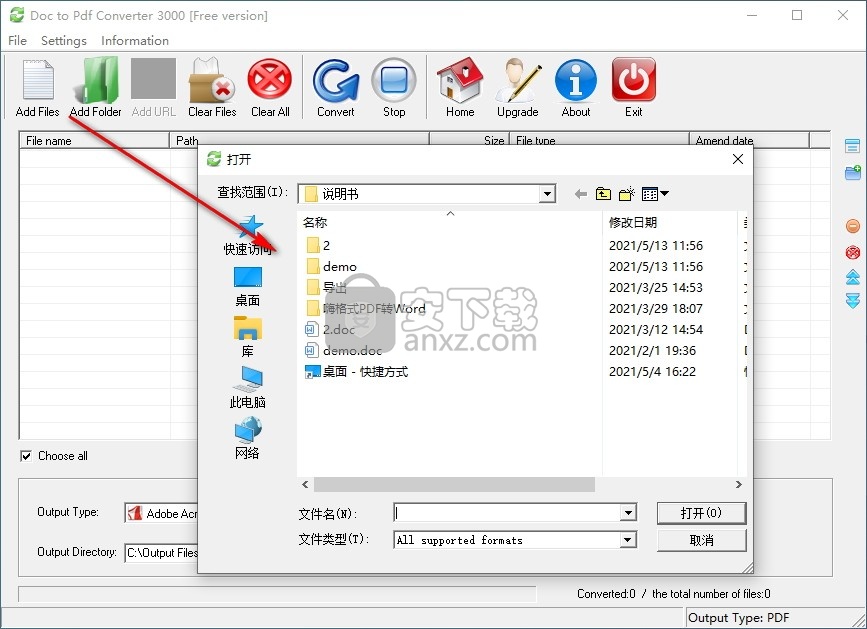Select 快速访问 in the places bar
Viewport: 867px width, 629px height.
click(247, 236)
